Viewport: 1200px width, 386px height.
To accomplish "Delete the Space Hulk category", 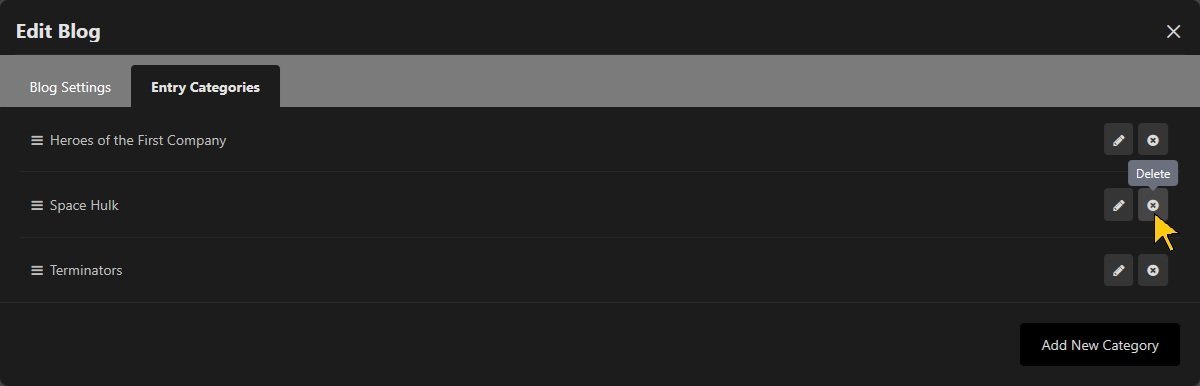I will click(x=1153, y=205).
